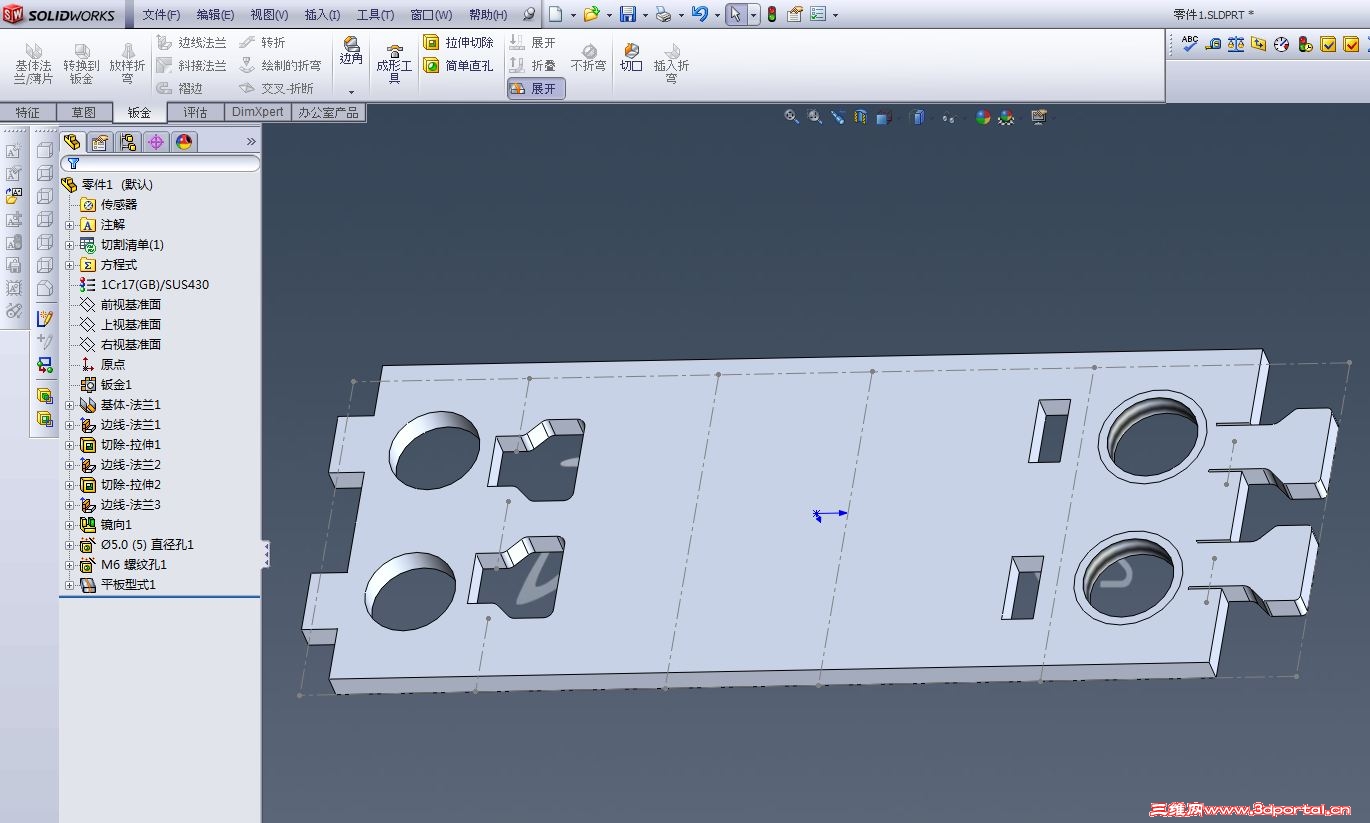1370x823 pixels.
Task: Click the 折叠 fold button
Action: tap(533, 65)
